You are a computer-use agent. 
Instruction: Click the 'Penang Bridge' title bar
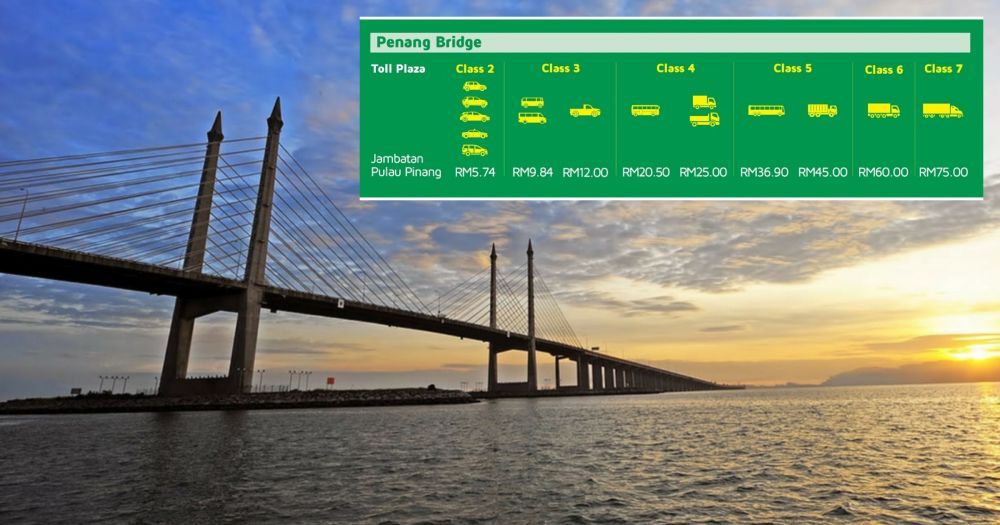[670, 43]
